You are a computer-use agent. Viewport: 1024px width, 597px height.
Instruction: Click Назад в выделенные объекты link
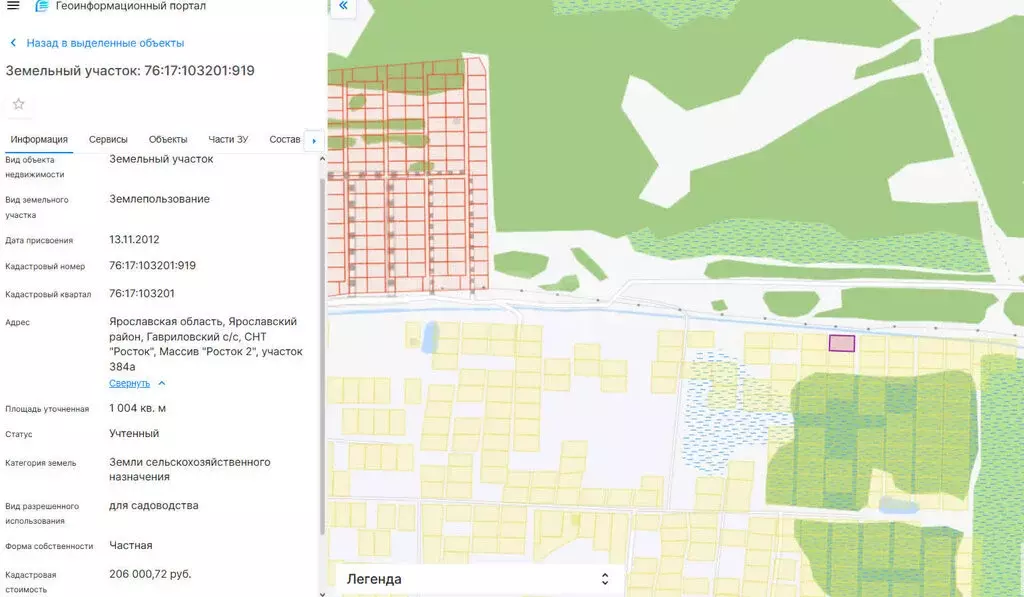105,43
